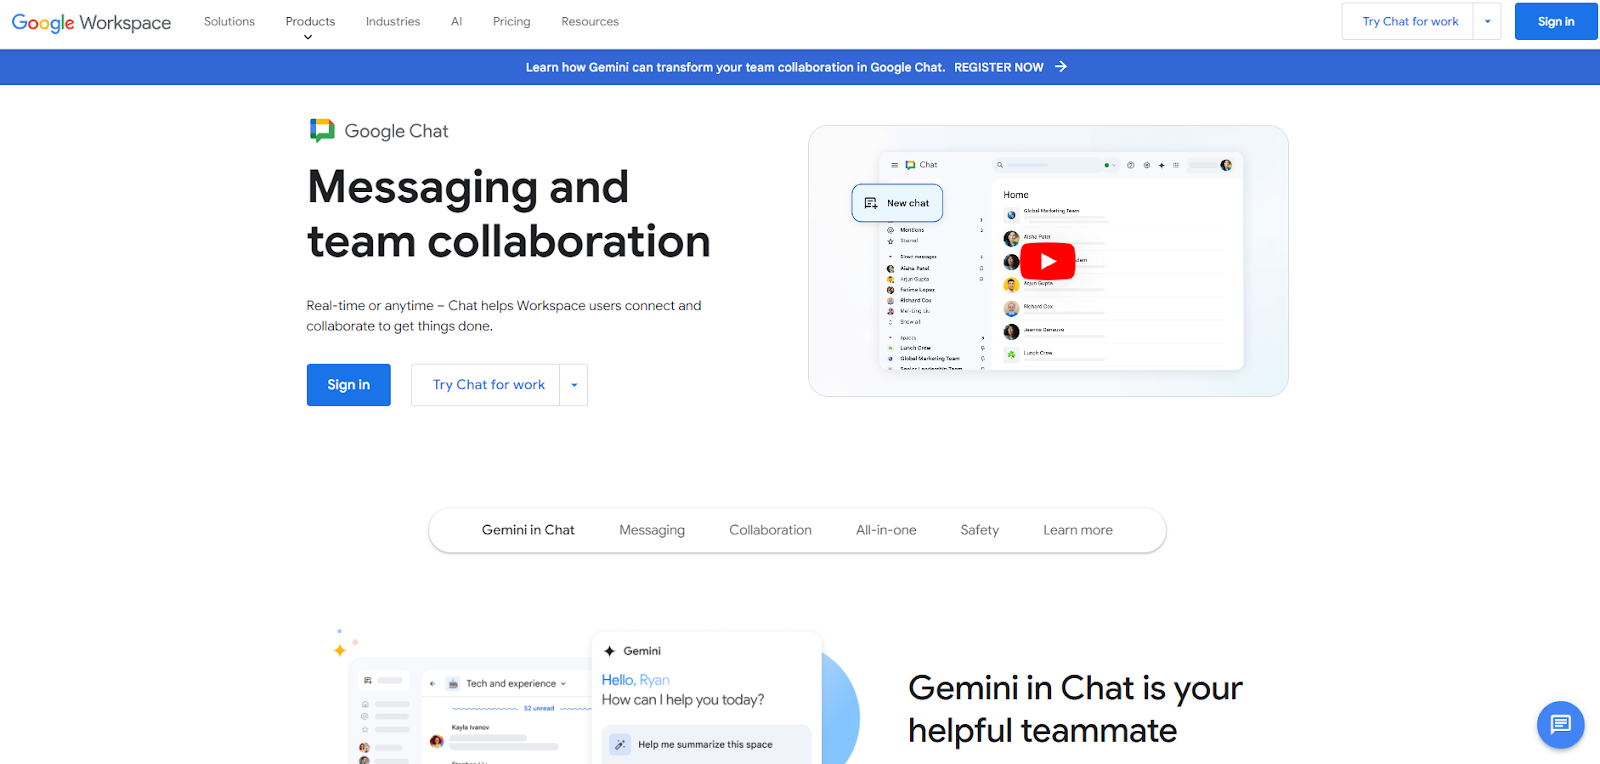Click the help icon in Chat preview
Screen dimensions: 1600x764
click(x=1131, y=165)
